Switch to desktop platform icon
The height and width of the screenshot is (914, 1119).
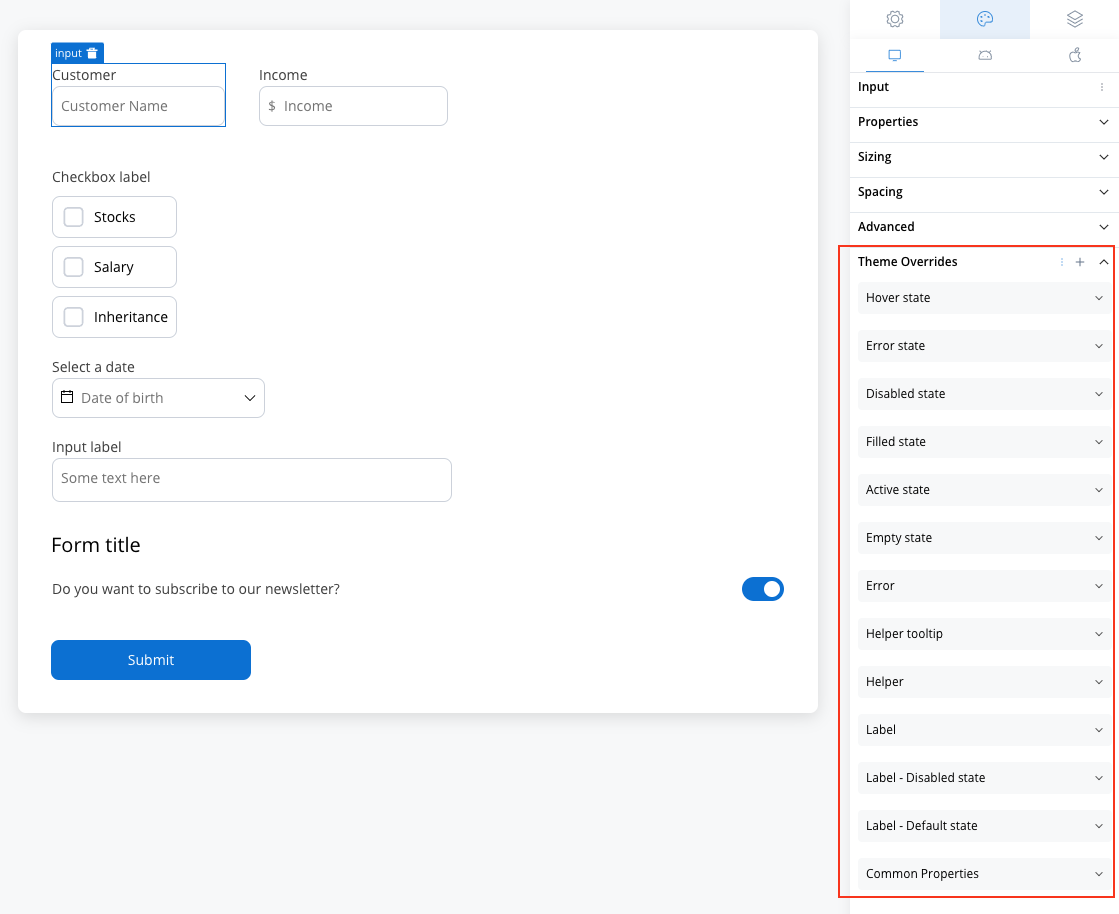point(895,55)
